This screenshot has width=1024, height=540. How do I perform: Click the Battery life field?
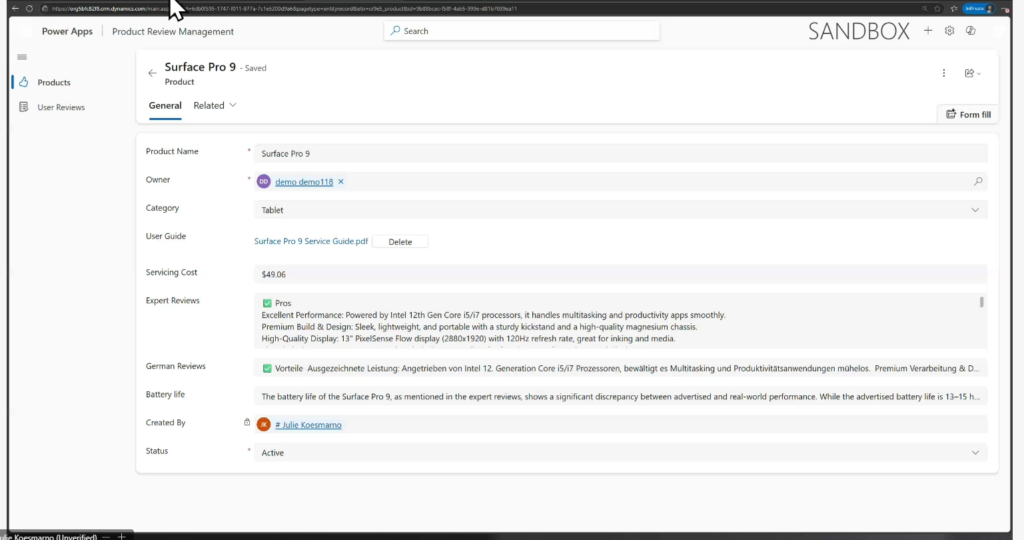point(620,396)
